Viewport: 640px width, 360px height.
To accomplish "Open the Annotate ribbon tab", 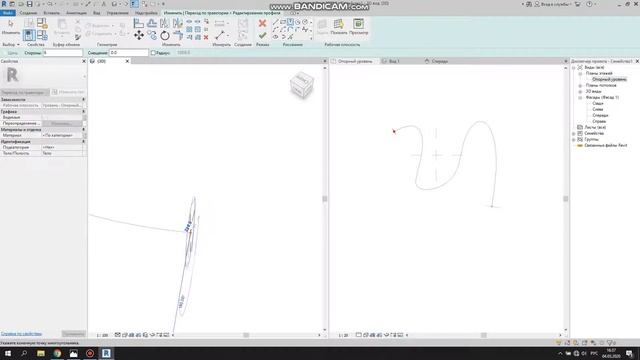I will point(76,13).
